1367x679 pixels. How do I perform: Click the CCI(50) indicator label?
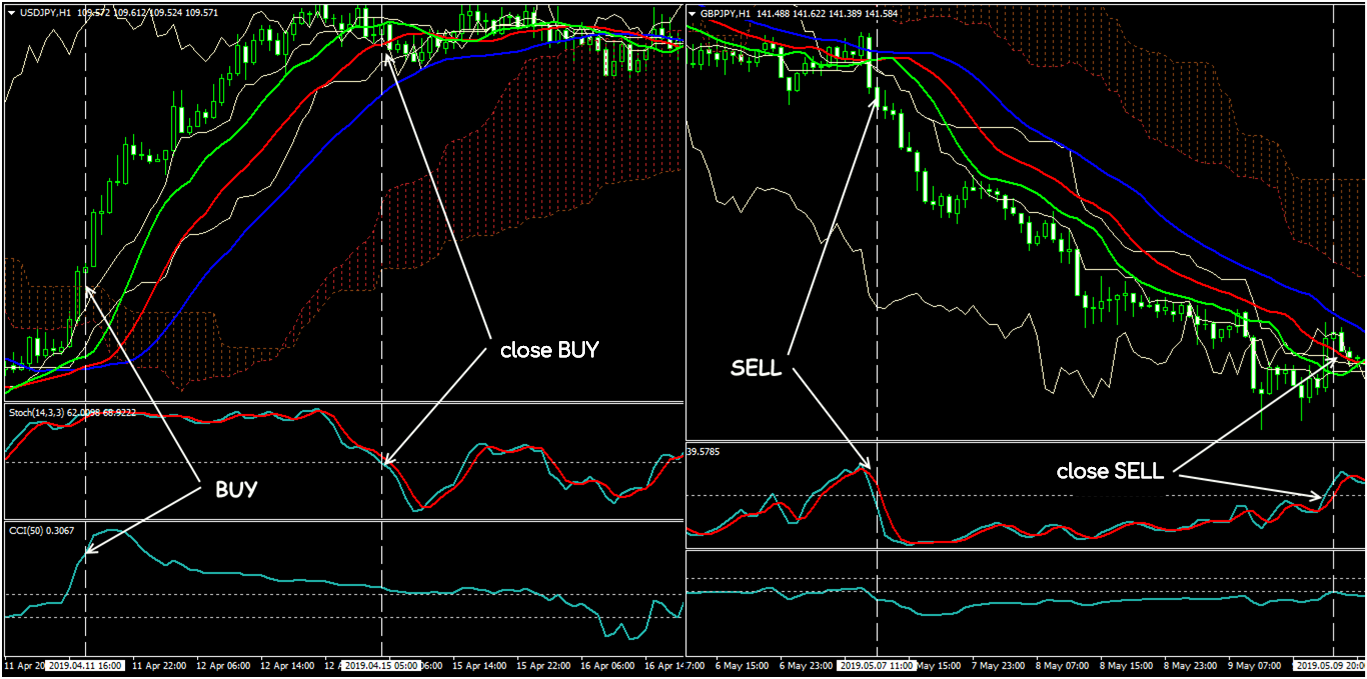[x=27, y=529]
